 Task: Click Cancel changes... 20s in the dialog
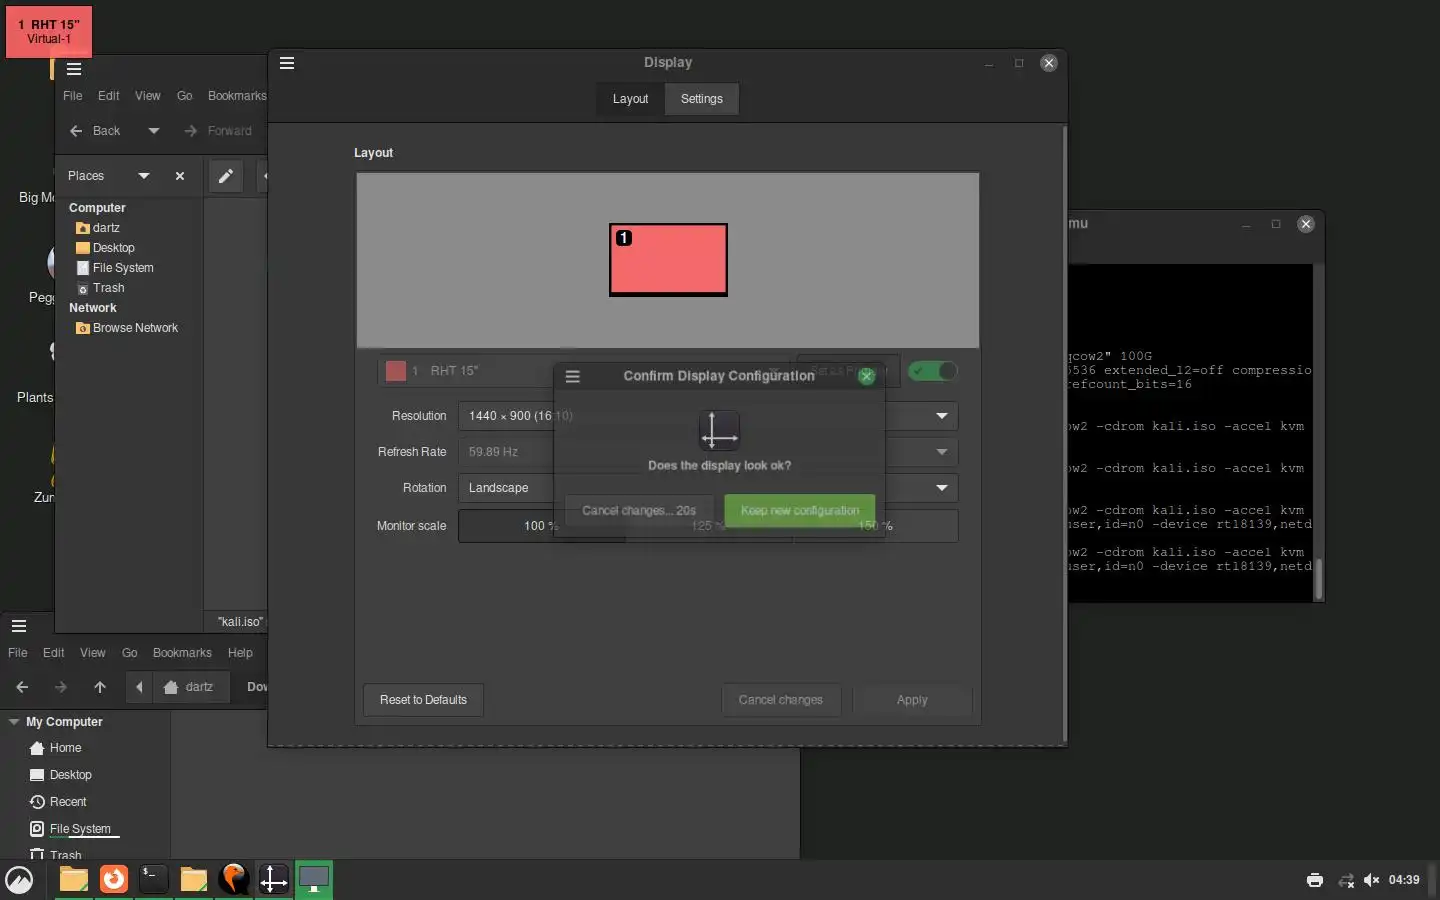[x=639, y=510]
